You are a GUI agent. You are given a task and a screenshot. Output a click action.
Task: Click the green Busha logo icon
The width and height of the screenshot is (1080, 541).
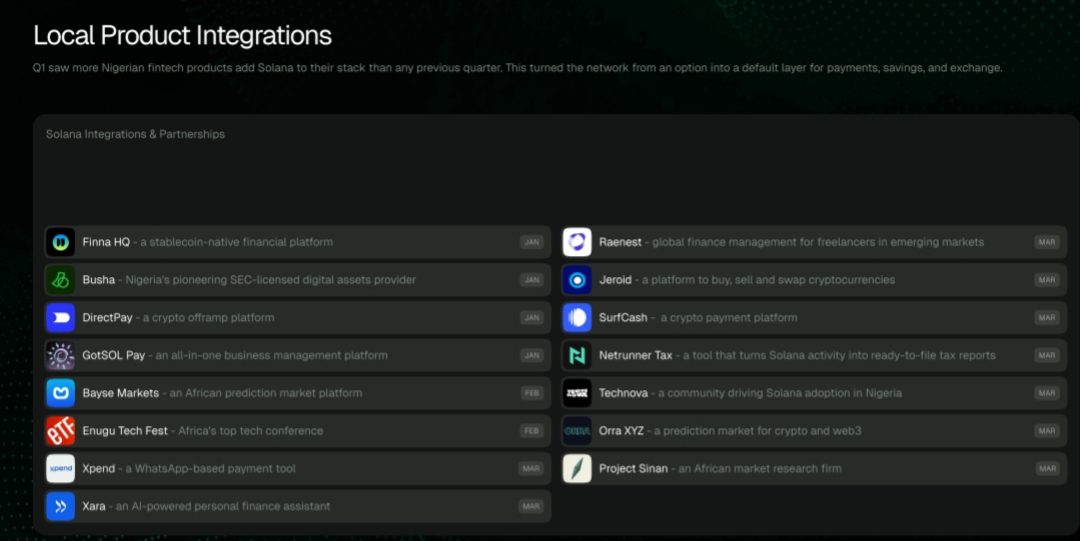click(60, 280)
